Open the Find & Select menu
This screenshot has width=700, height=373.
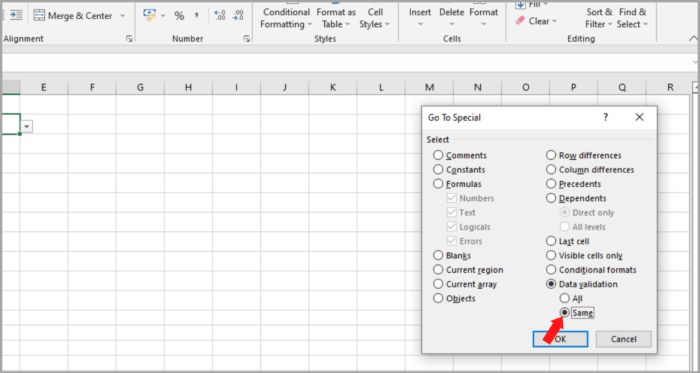632,18
